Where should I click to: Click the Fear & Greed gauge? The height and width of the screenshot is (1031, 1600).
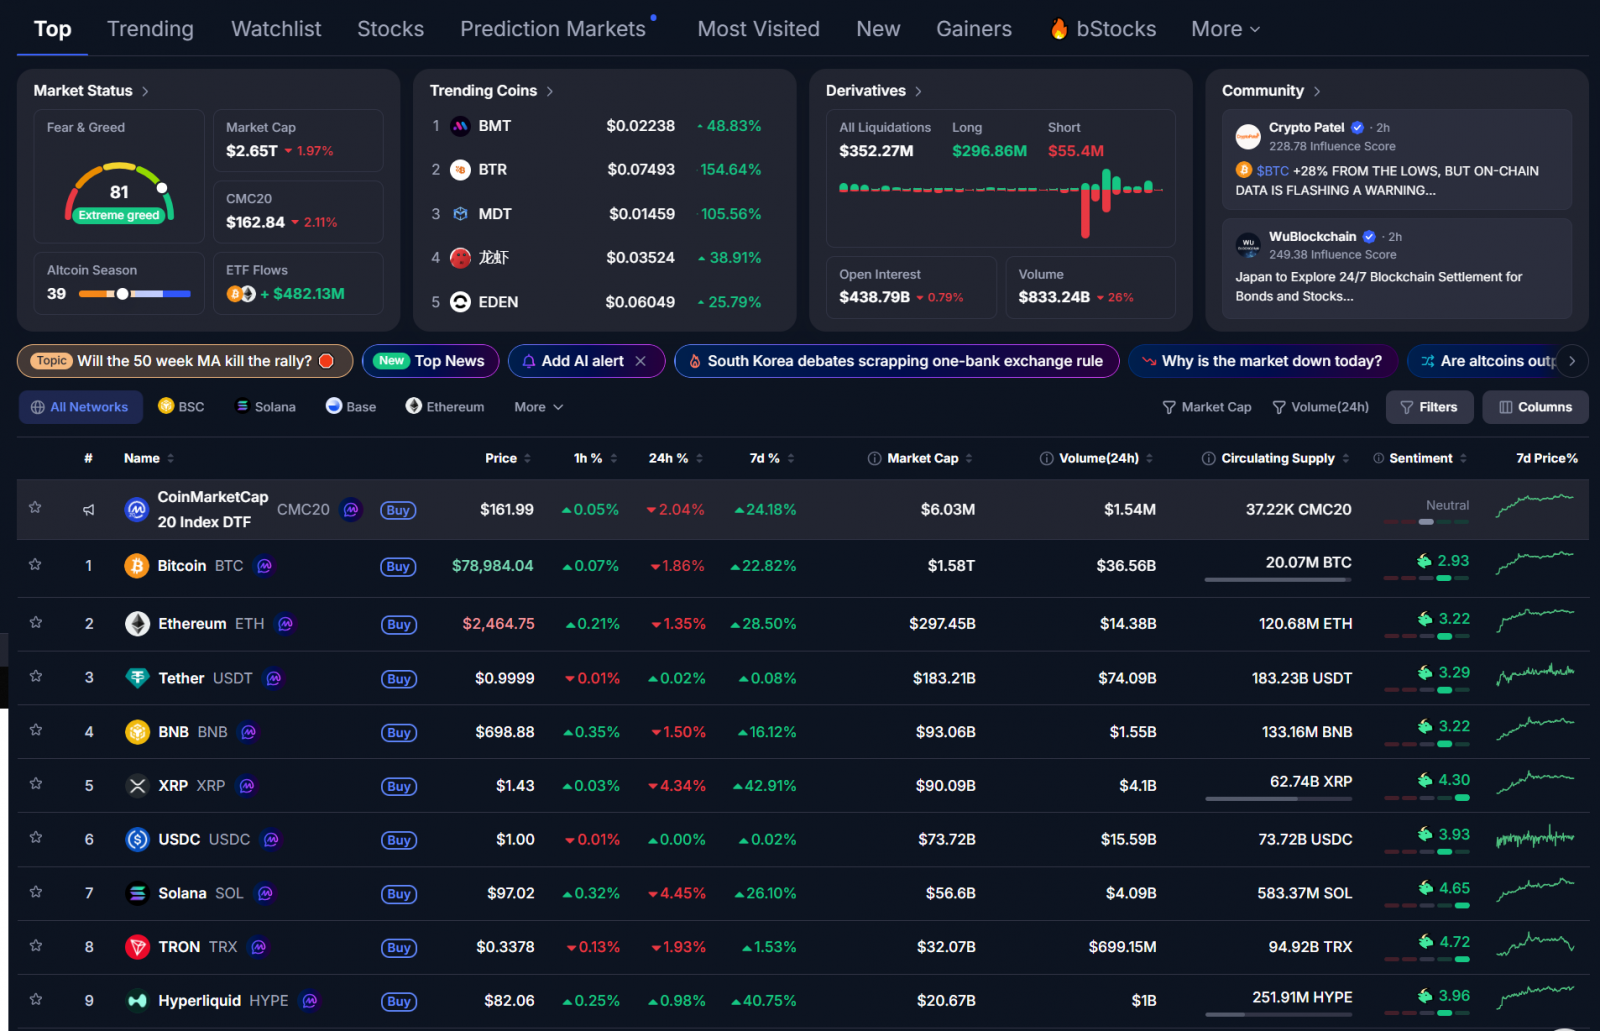pos(119,193)
